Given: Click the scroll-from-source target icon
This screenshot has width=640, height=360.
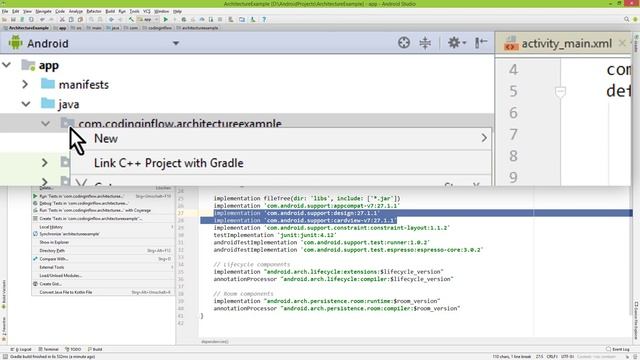Looking at the screenshot, I should tap(404, 43).
